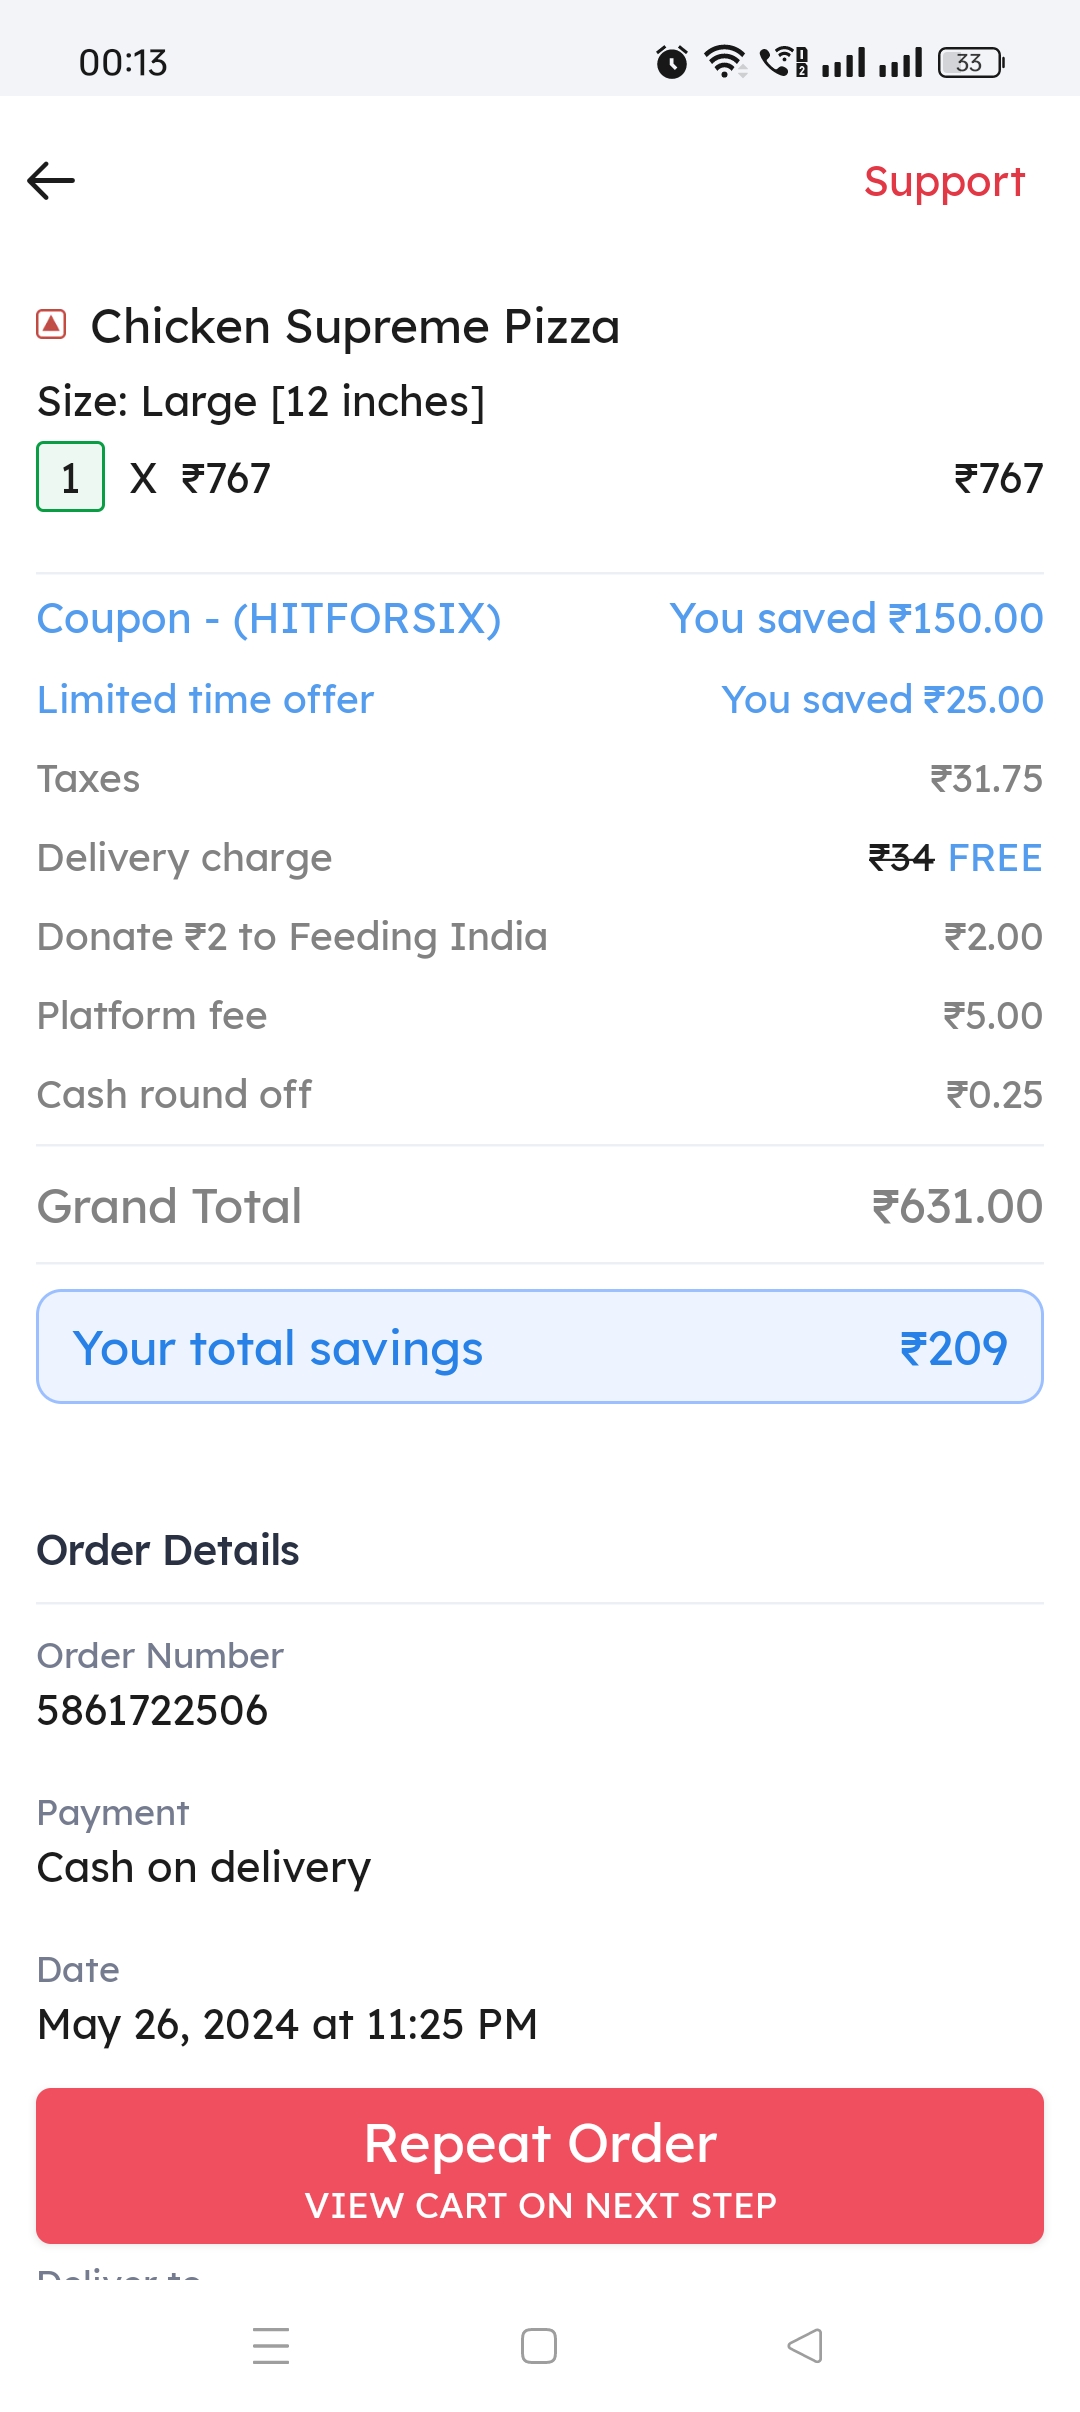Tap the Android back triangle icon
Image resolution: width=1080 pixels, height=2412 pixels.
pos(805,2346)
